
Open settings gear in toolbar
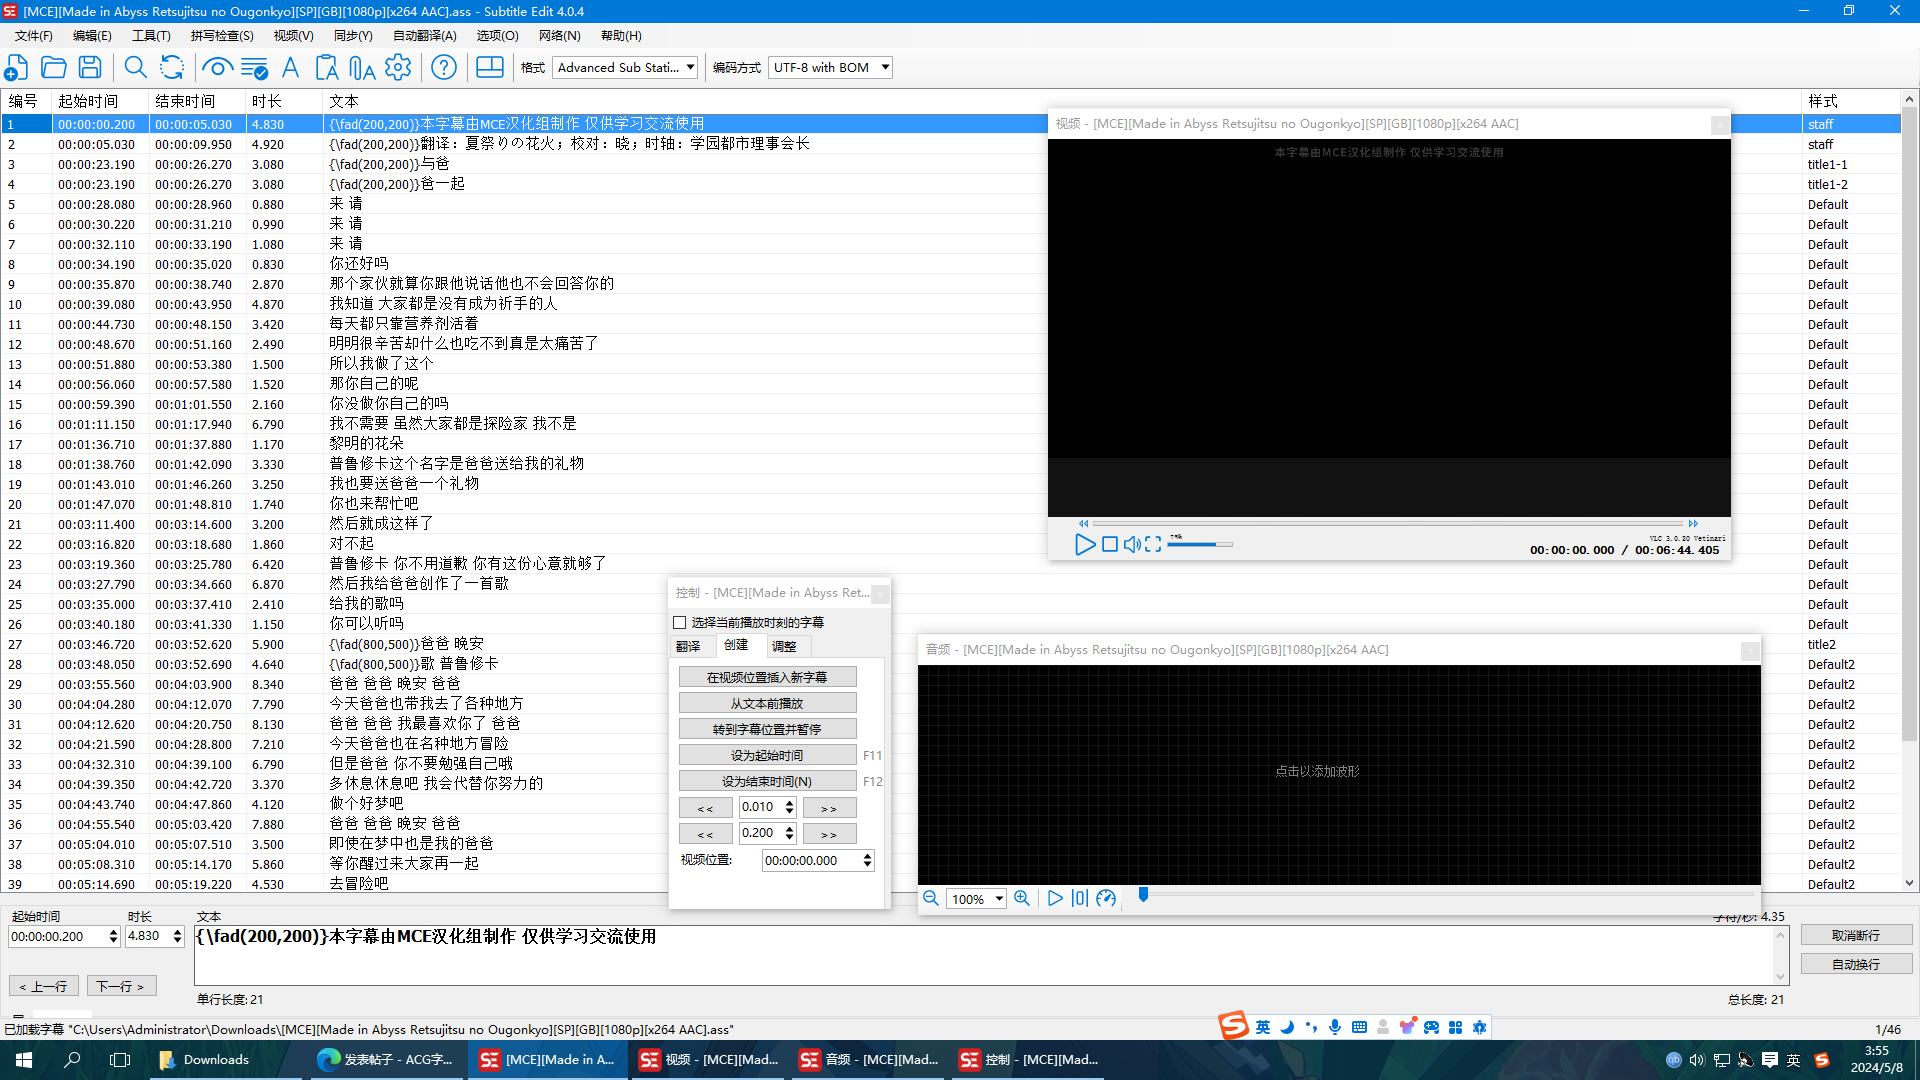(x=398, y=67)
